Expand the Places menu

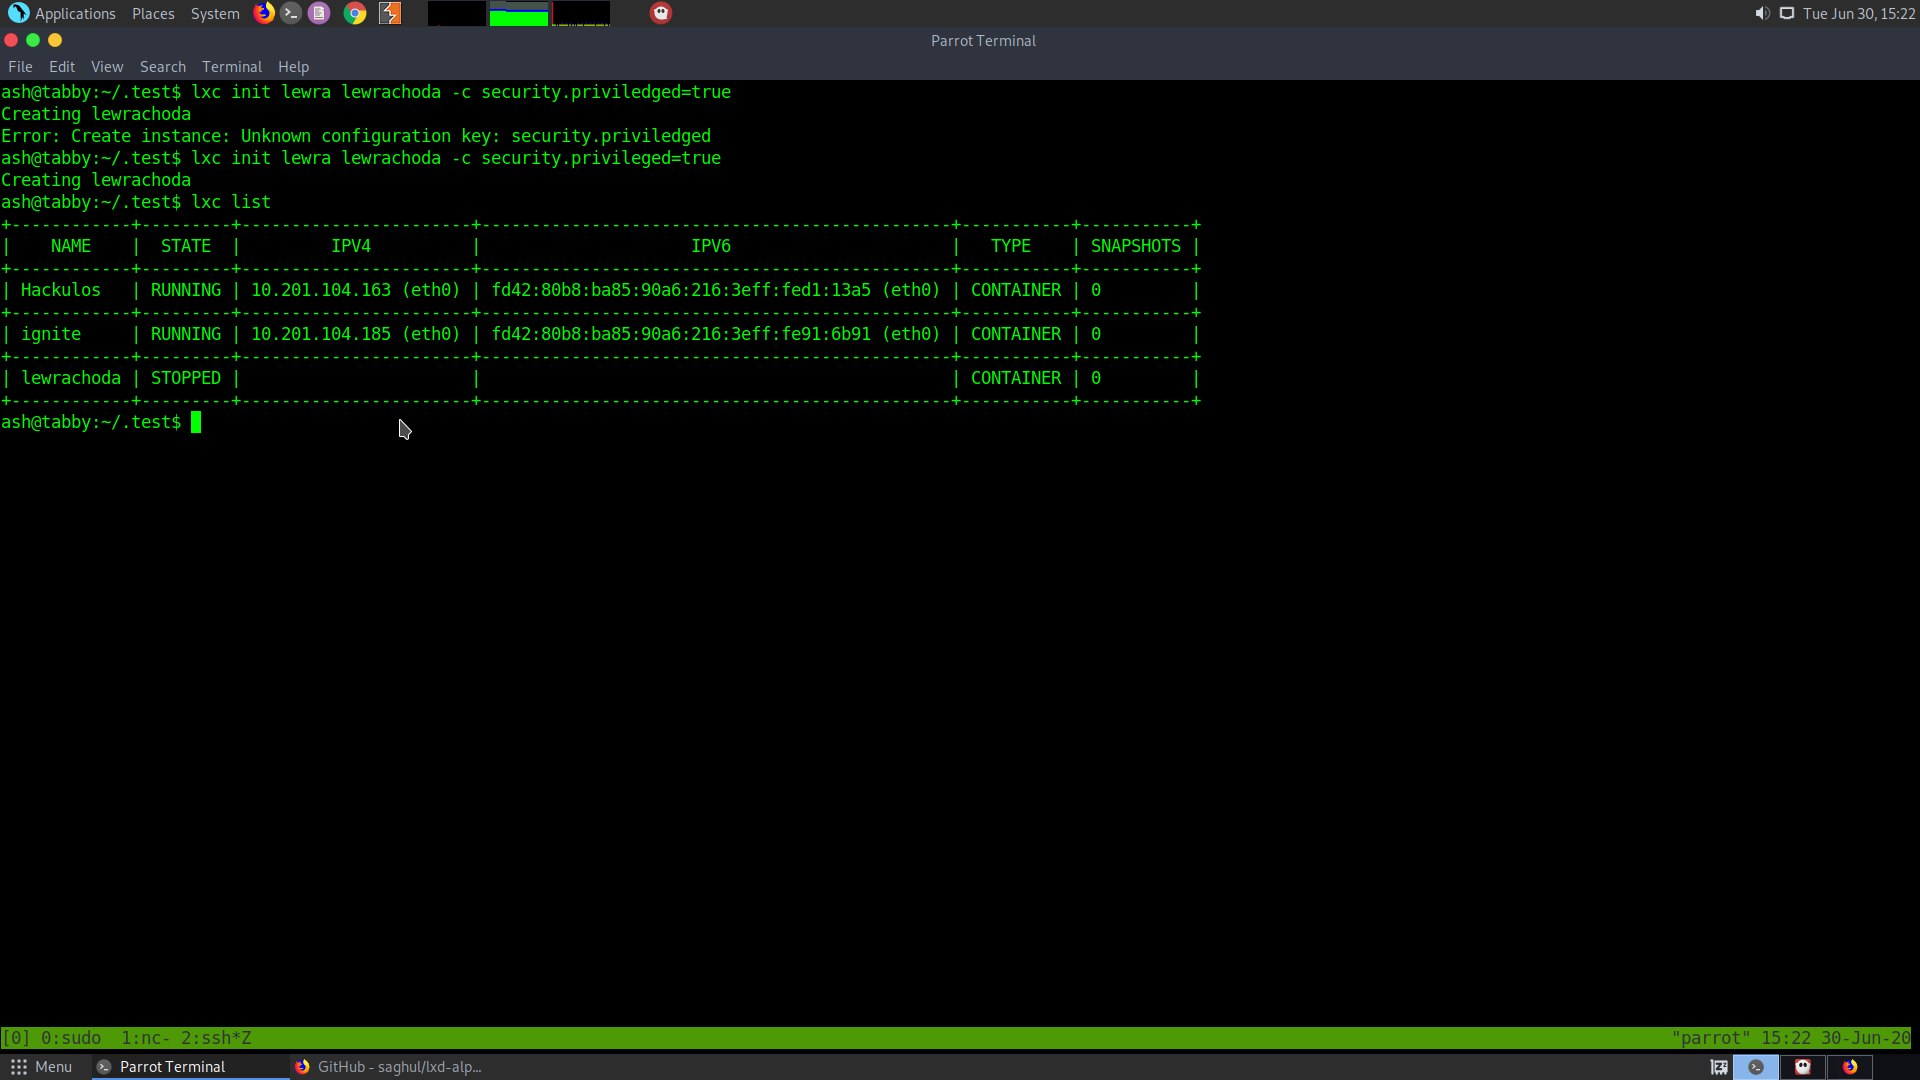pos(153,13)
